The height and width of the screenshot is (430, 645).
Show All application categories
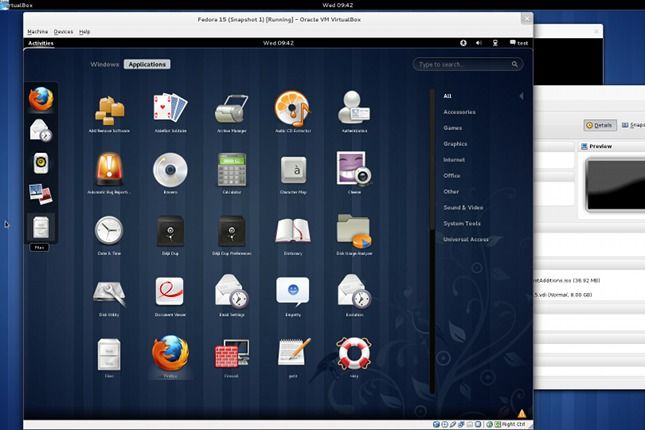(448, 96)
